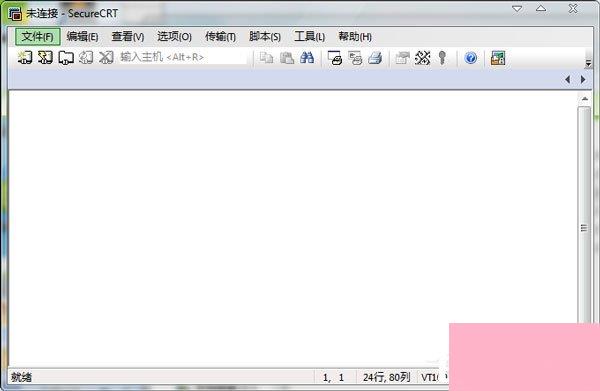Click the "24行, 80列" status entry
The image size is (600, 391).
386,378
